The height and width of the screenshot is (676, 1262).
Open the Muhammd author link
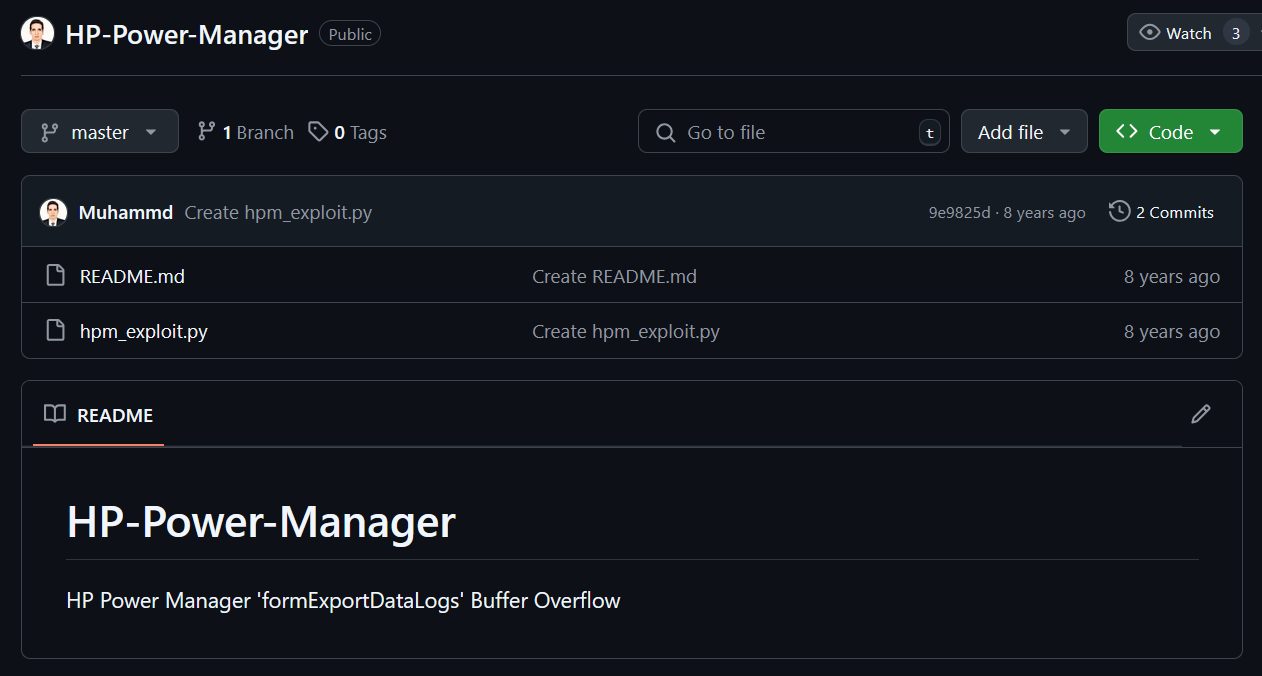126,212
